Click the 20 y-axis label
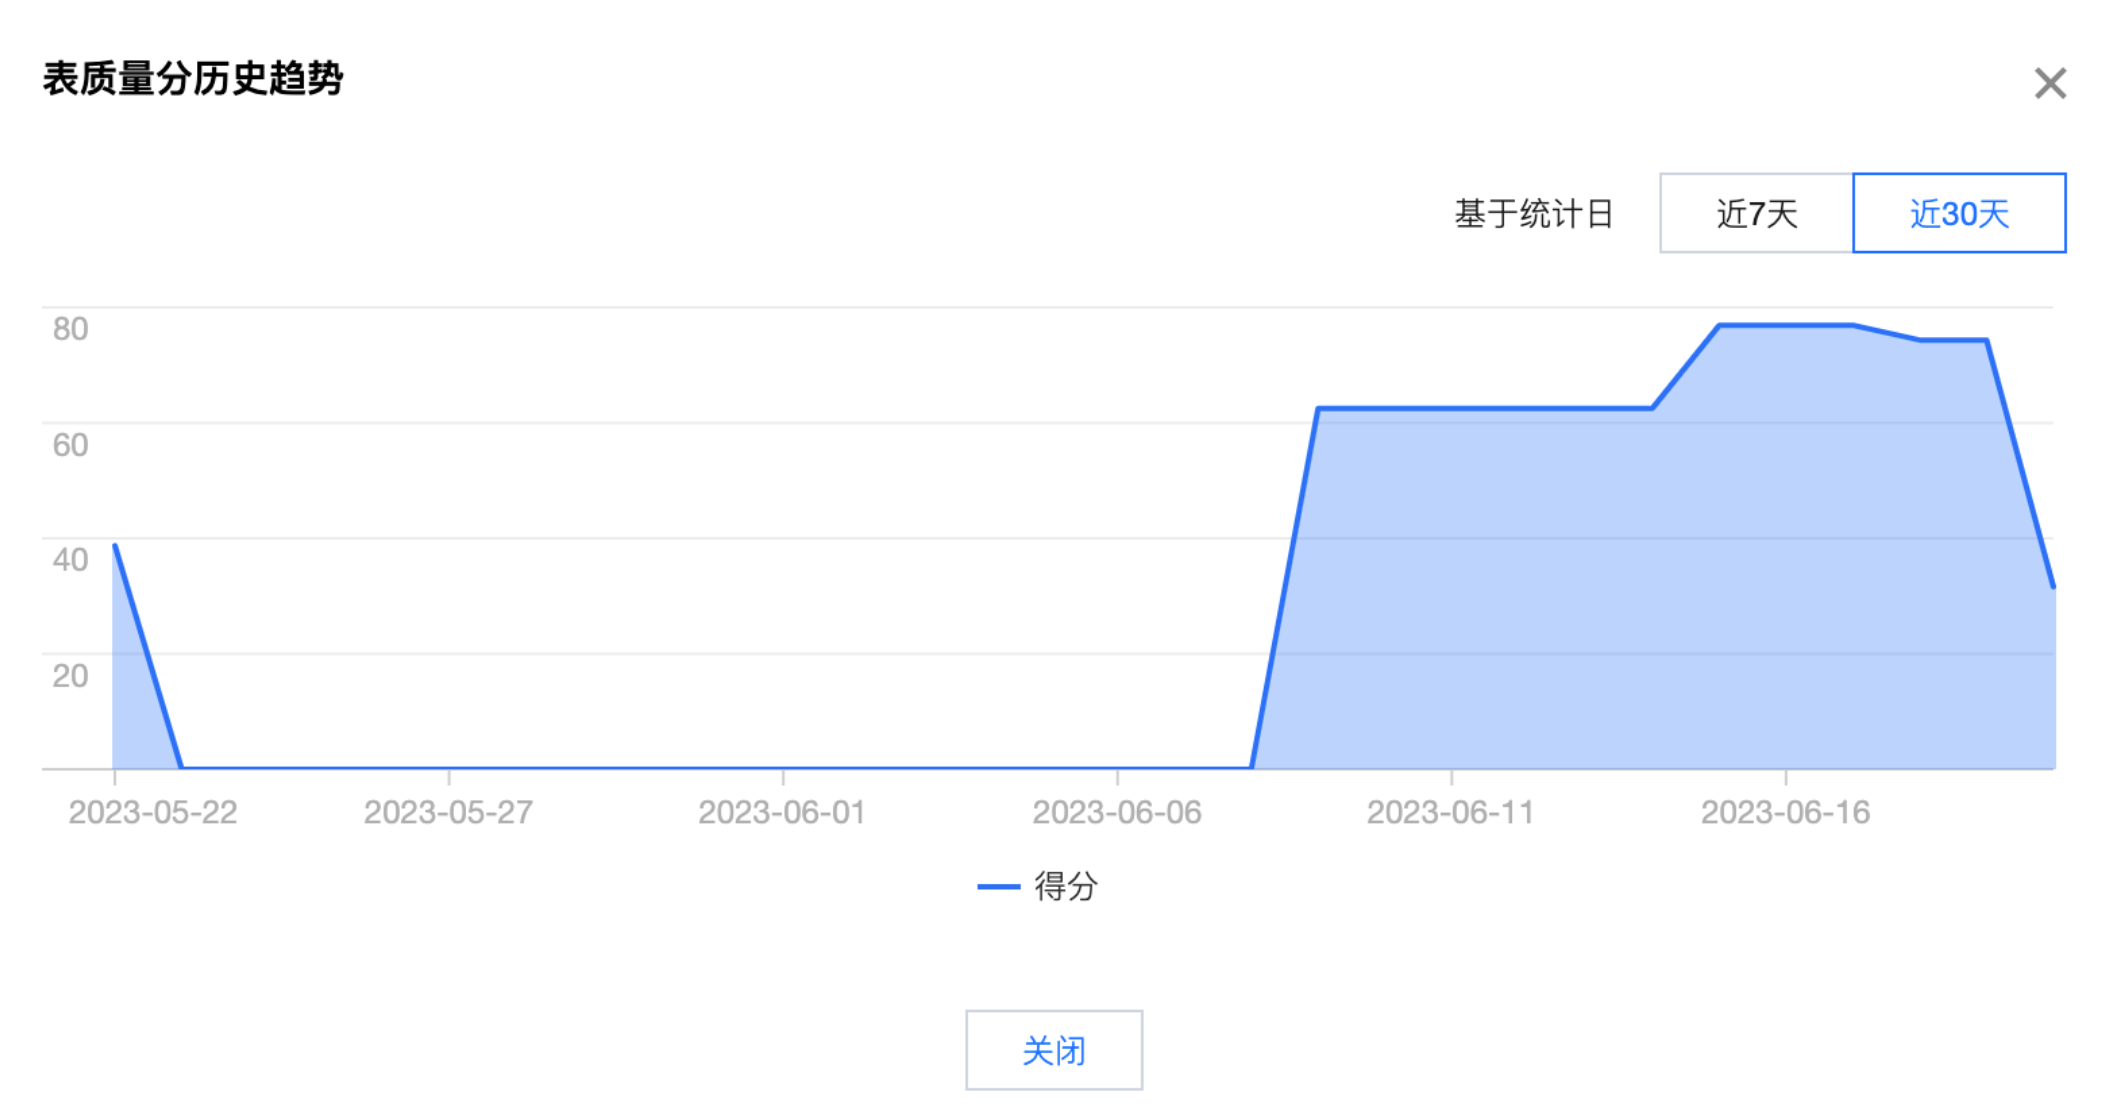2122x1109 pixels. coord(70,675)
